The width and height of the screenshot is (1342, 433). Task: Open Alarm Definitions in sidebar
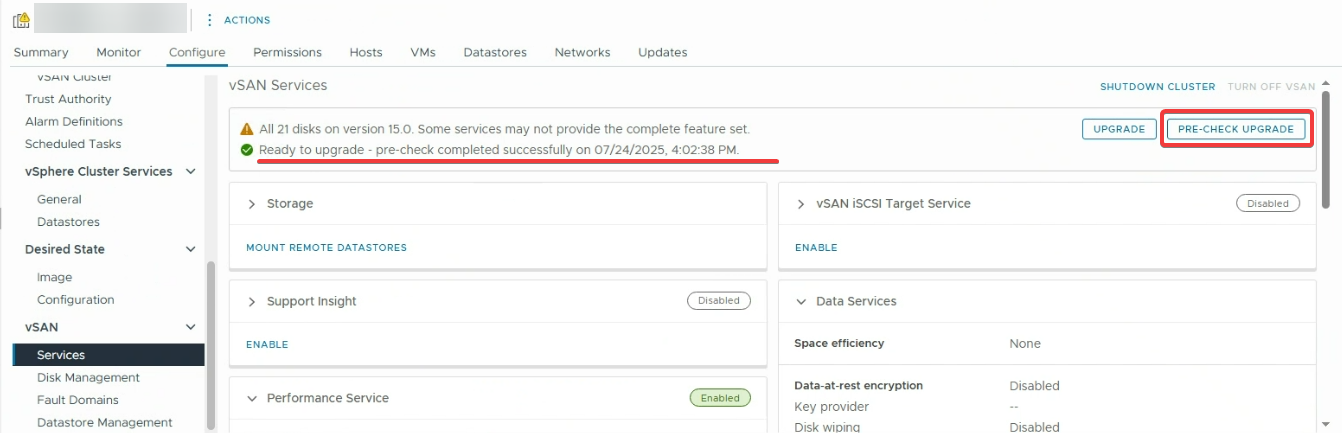[x=73, y=121]
